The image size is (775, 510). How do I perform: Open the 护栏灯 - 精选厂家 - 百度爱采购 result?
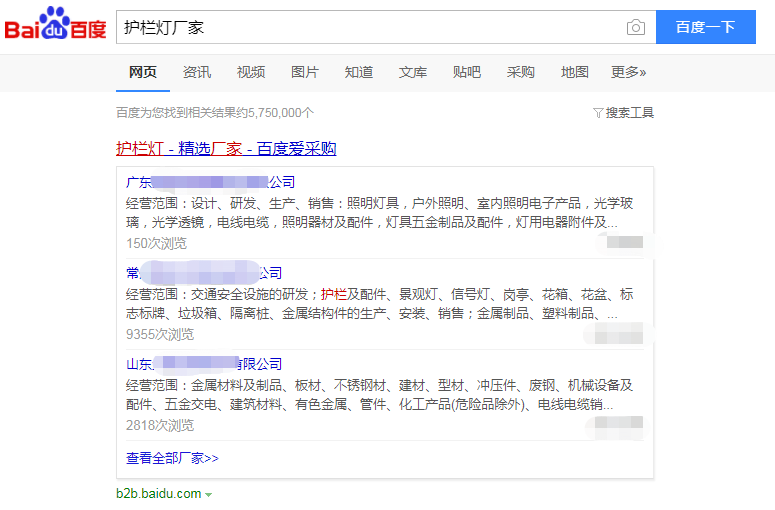click(x=226, y=148)
